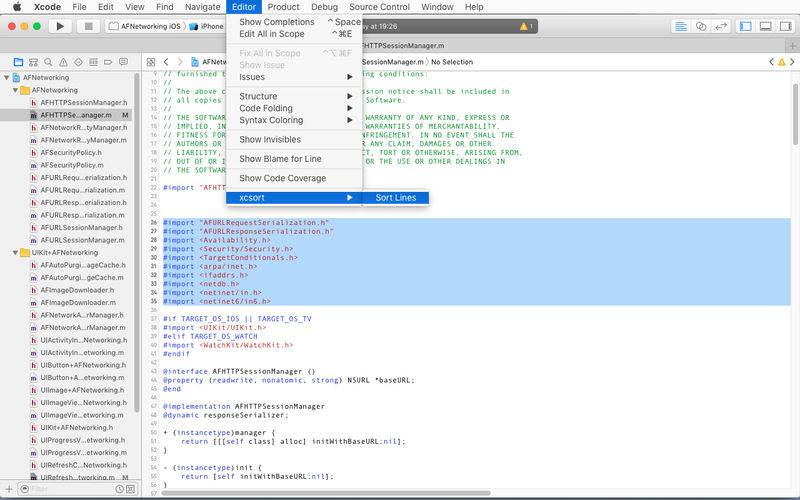800x500 pixels.
Task: Open the Product menu
Action: point(283,7)
